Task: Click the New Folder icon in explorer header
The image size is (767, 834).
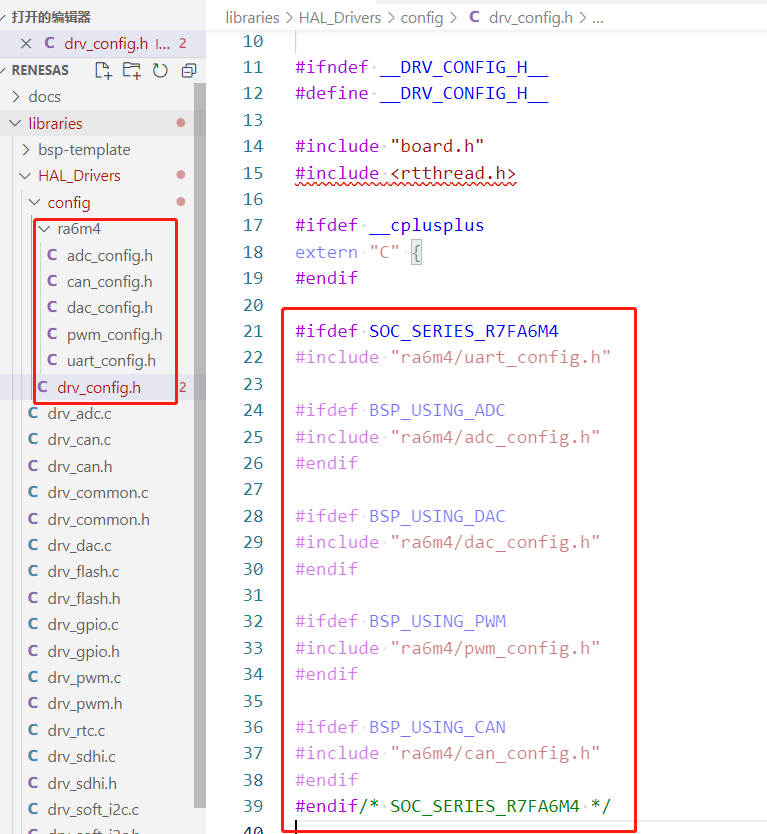Action: pos(131,70)
